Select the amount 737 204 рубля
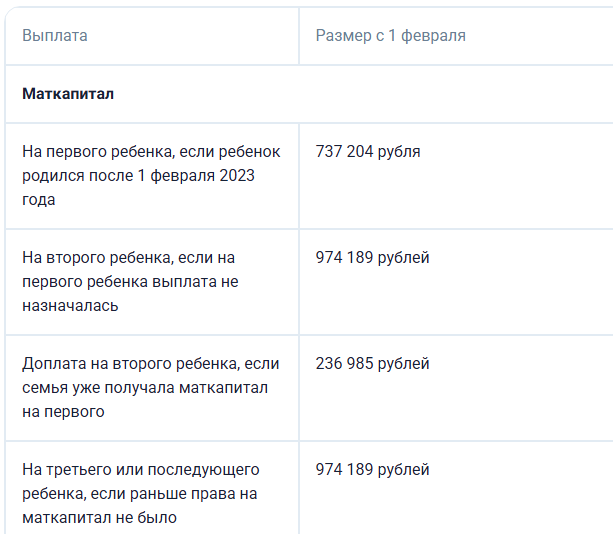This screenshot has width=613, height=534. 368,152
